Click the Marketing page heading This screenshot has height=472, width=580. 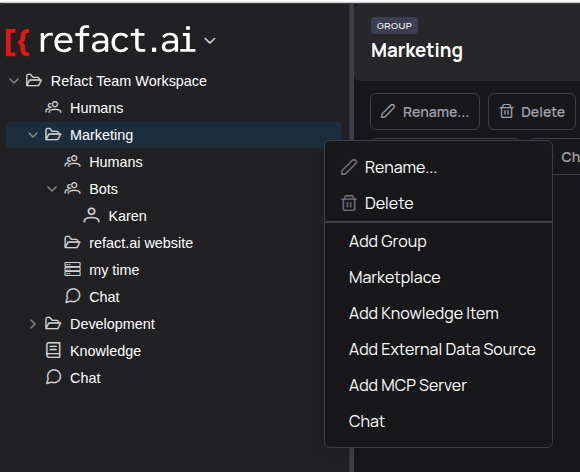point(417,50)
